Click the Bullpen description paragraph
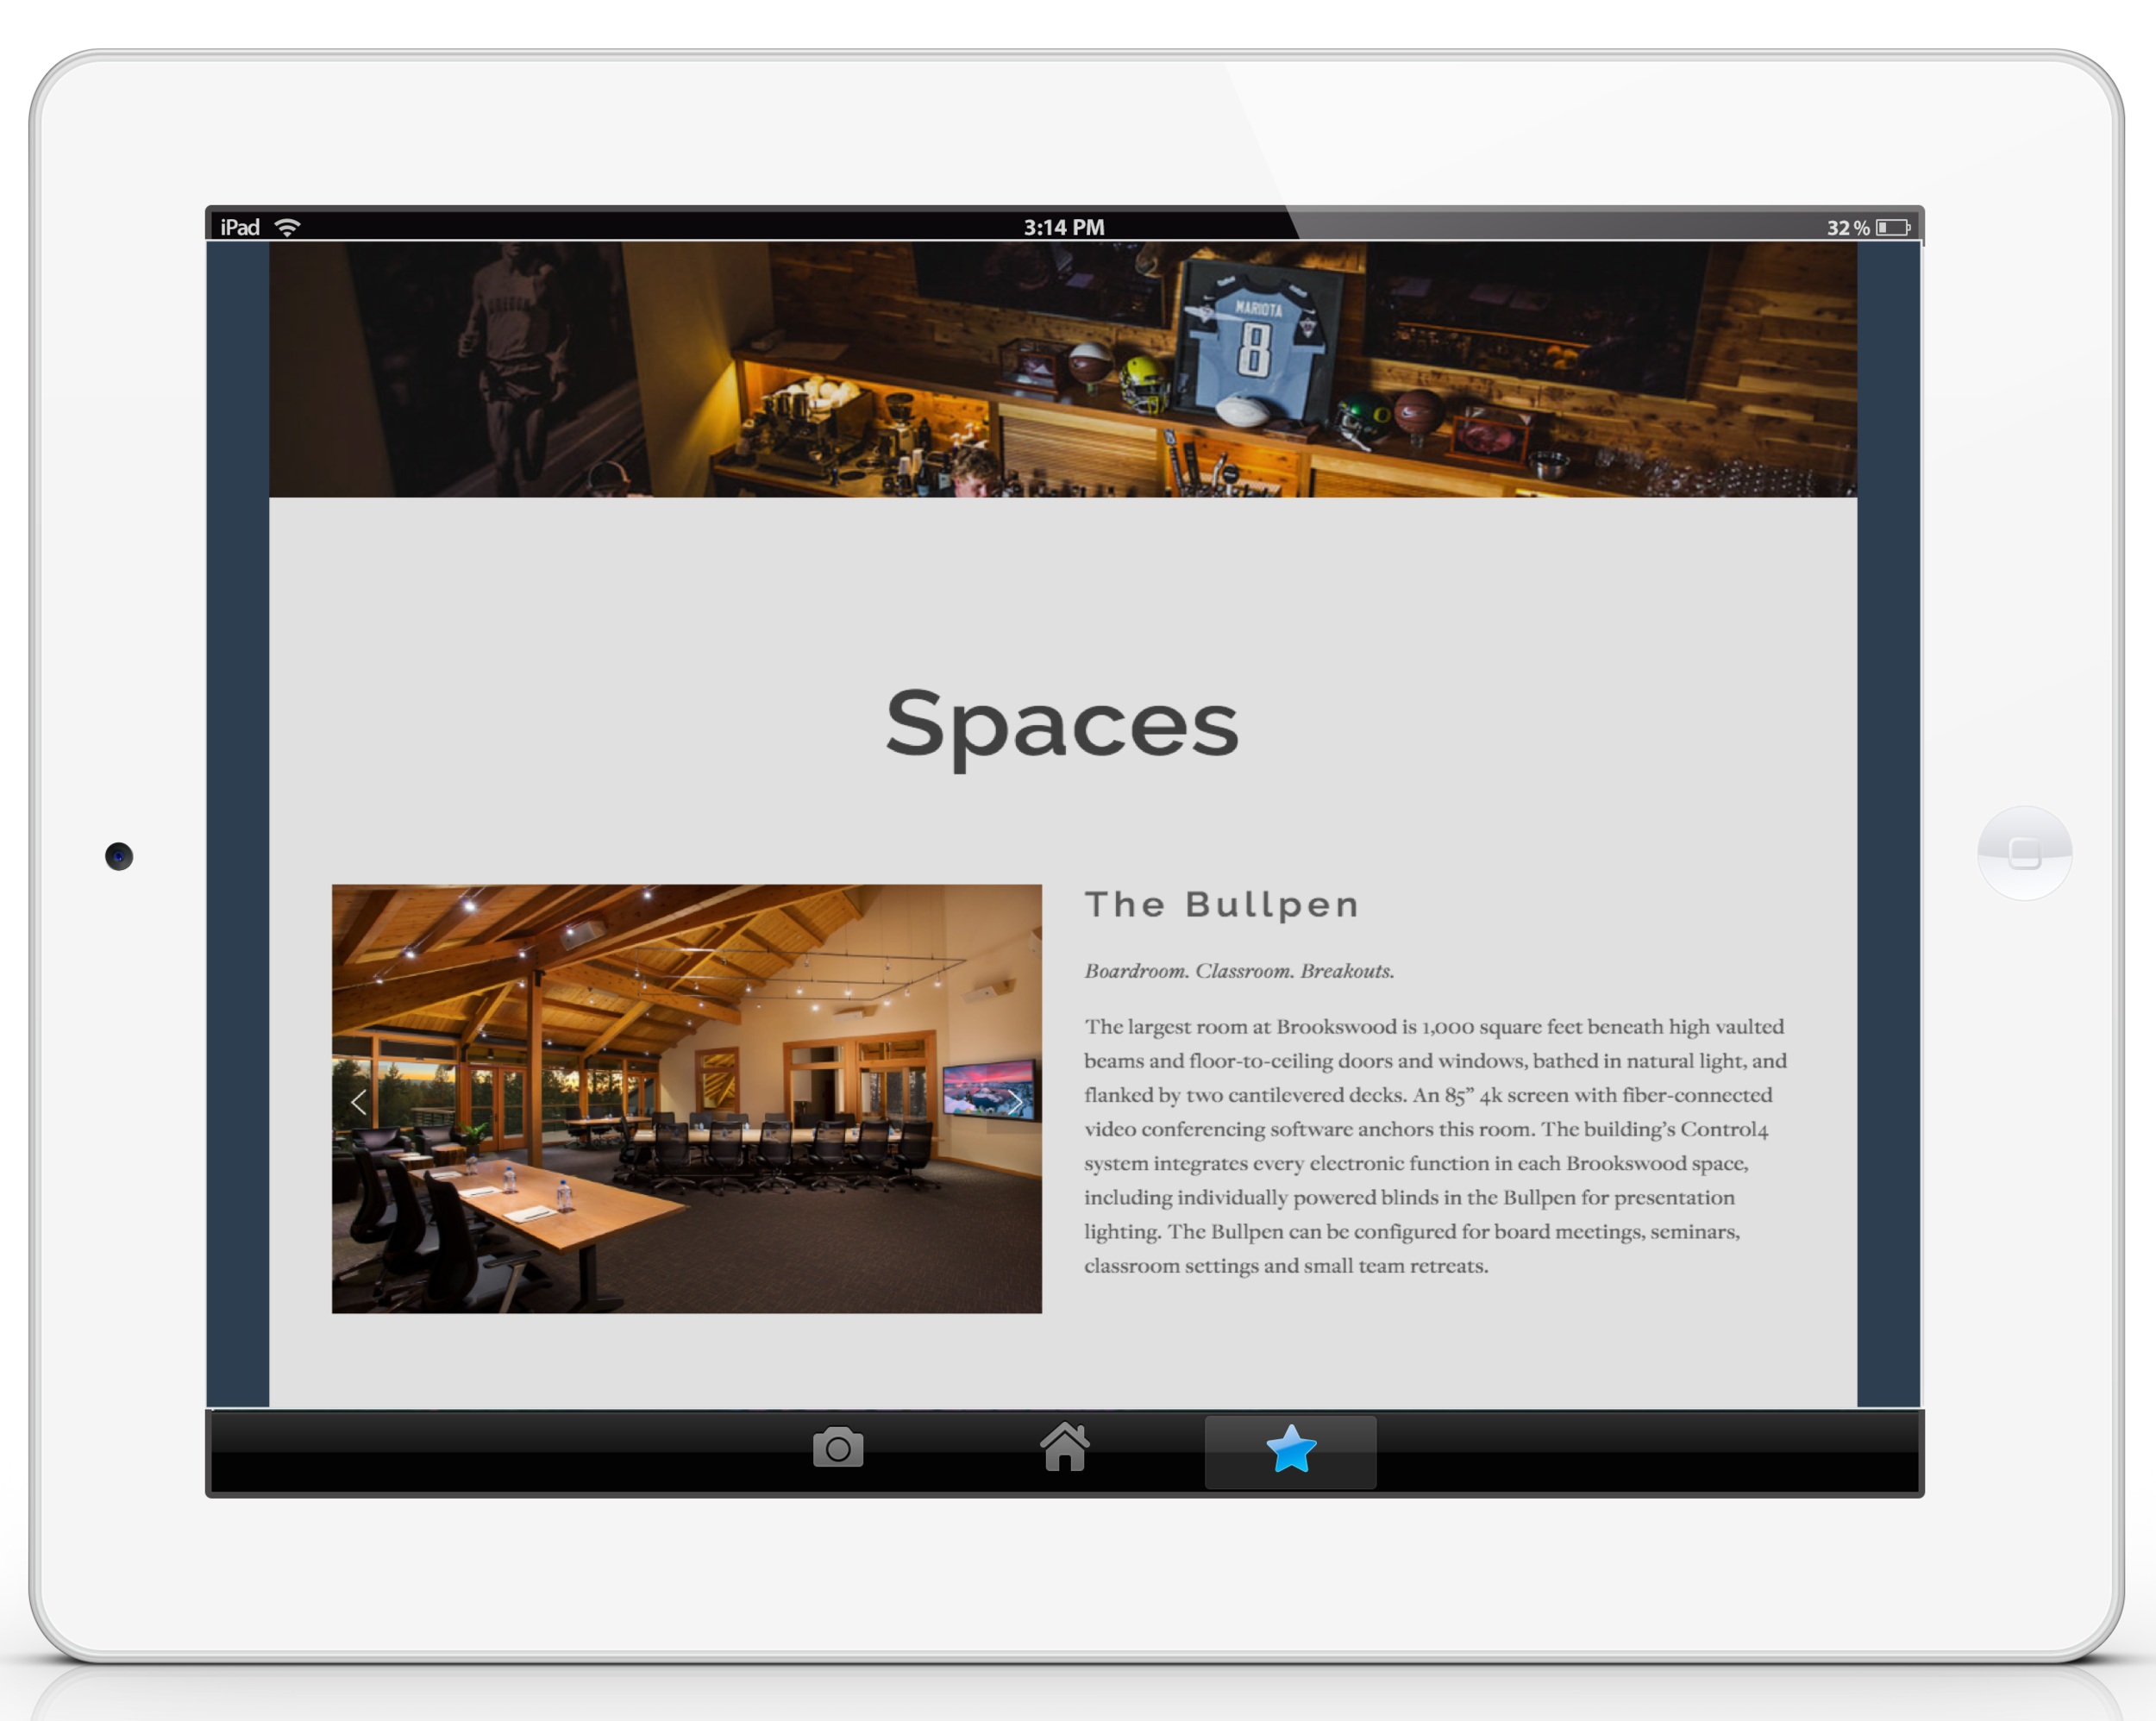The image size is (2156, 1721). [x=1430, y=1140]
